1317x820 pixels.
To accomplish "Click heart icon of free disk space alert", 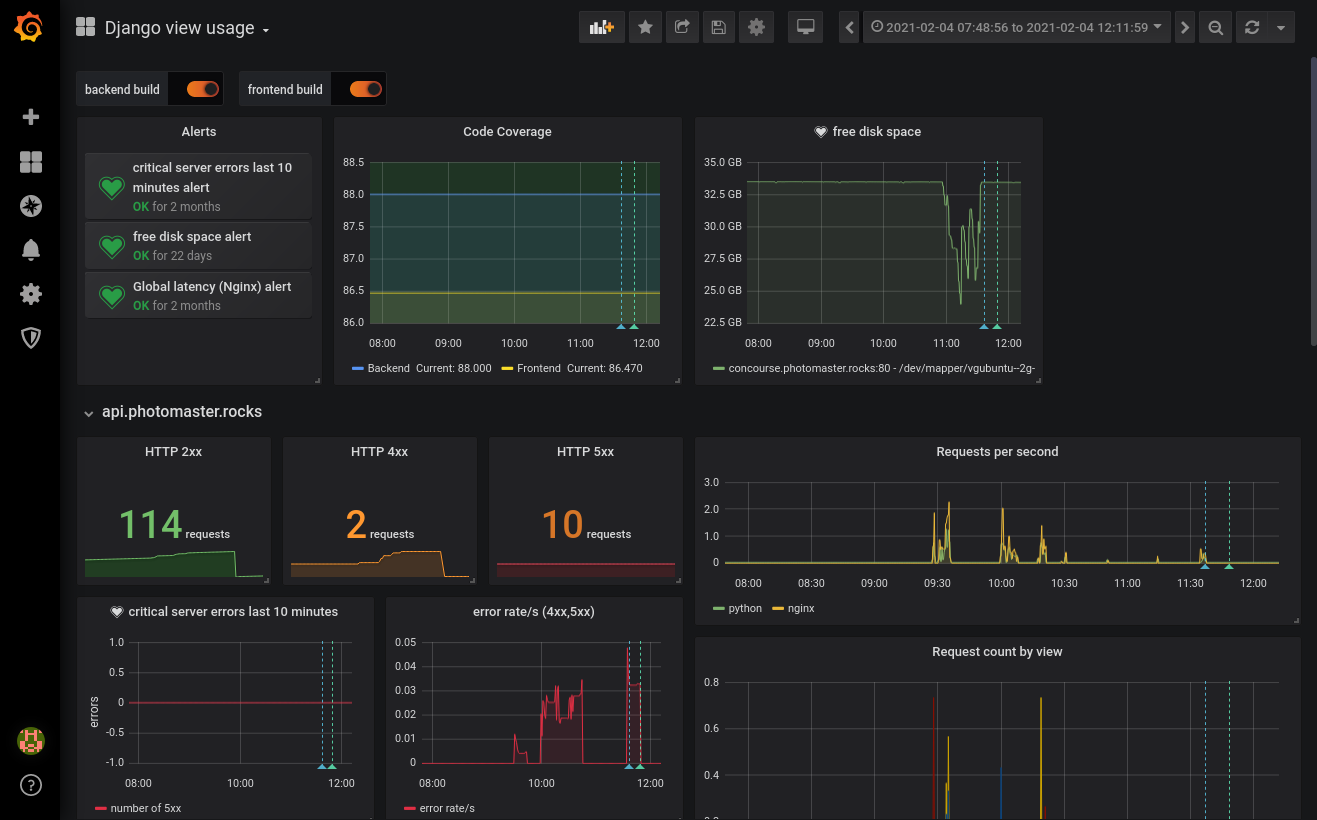I will tap(111, 246).
